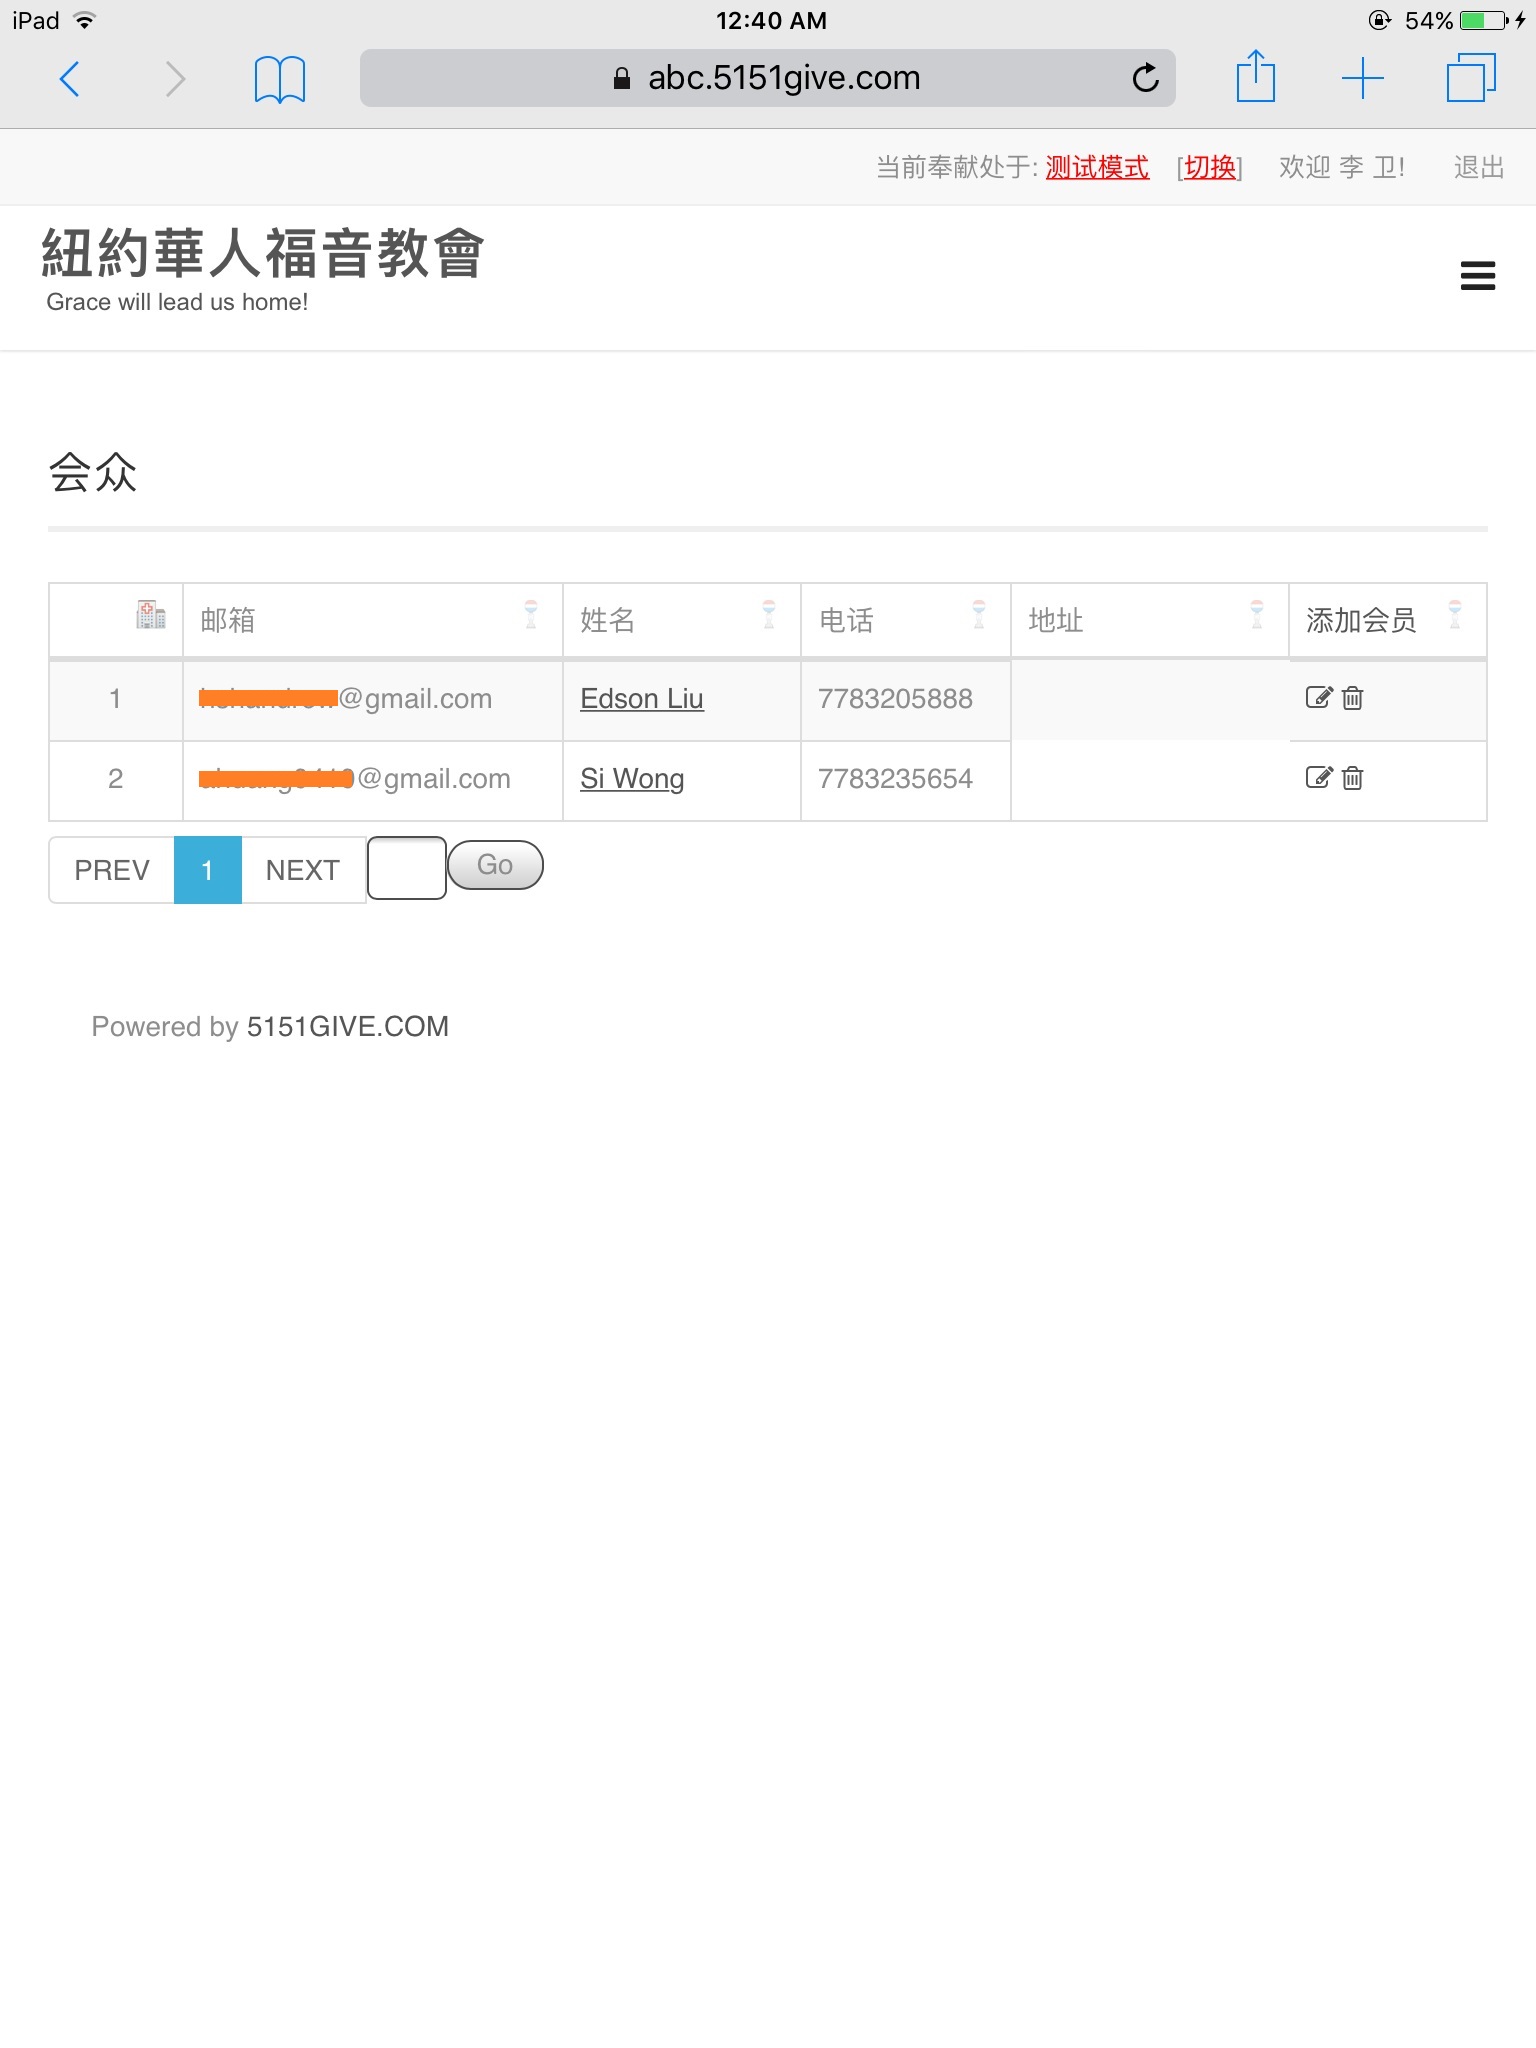The height and width of the screenshot is (2048, 1536).
Task: Edit the Si Wong row
Action: (x=1319, y=777)
